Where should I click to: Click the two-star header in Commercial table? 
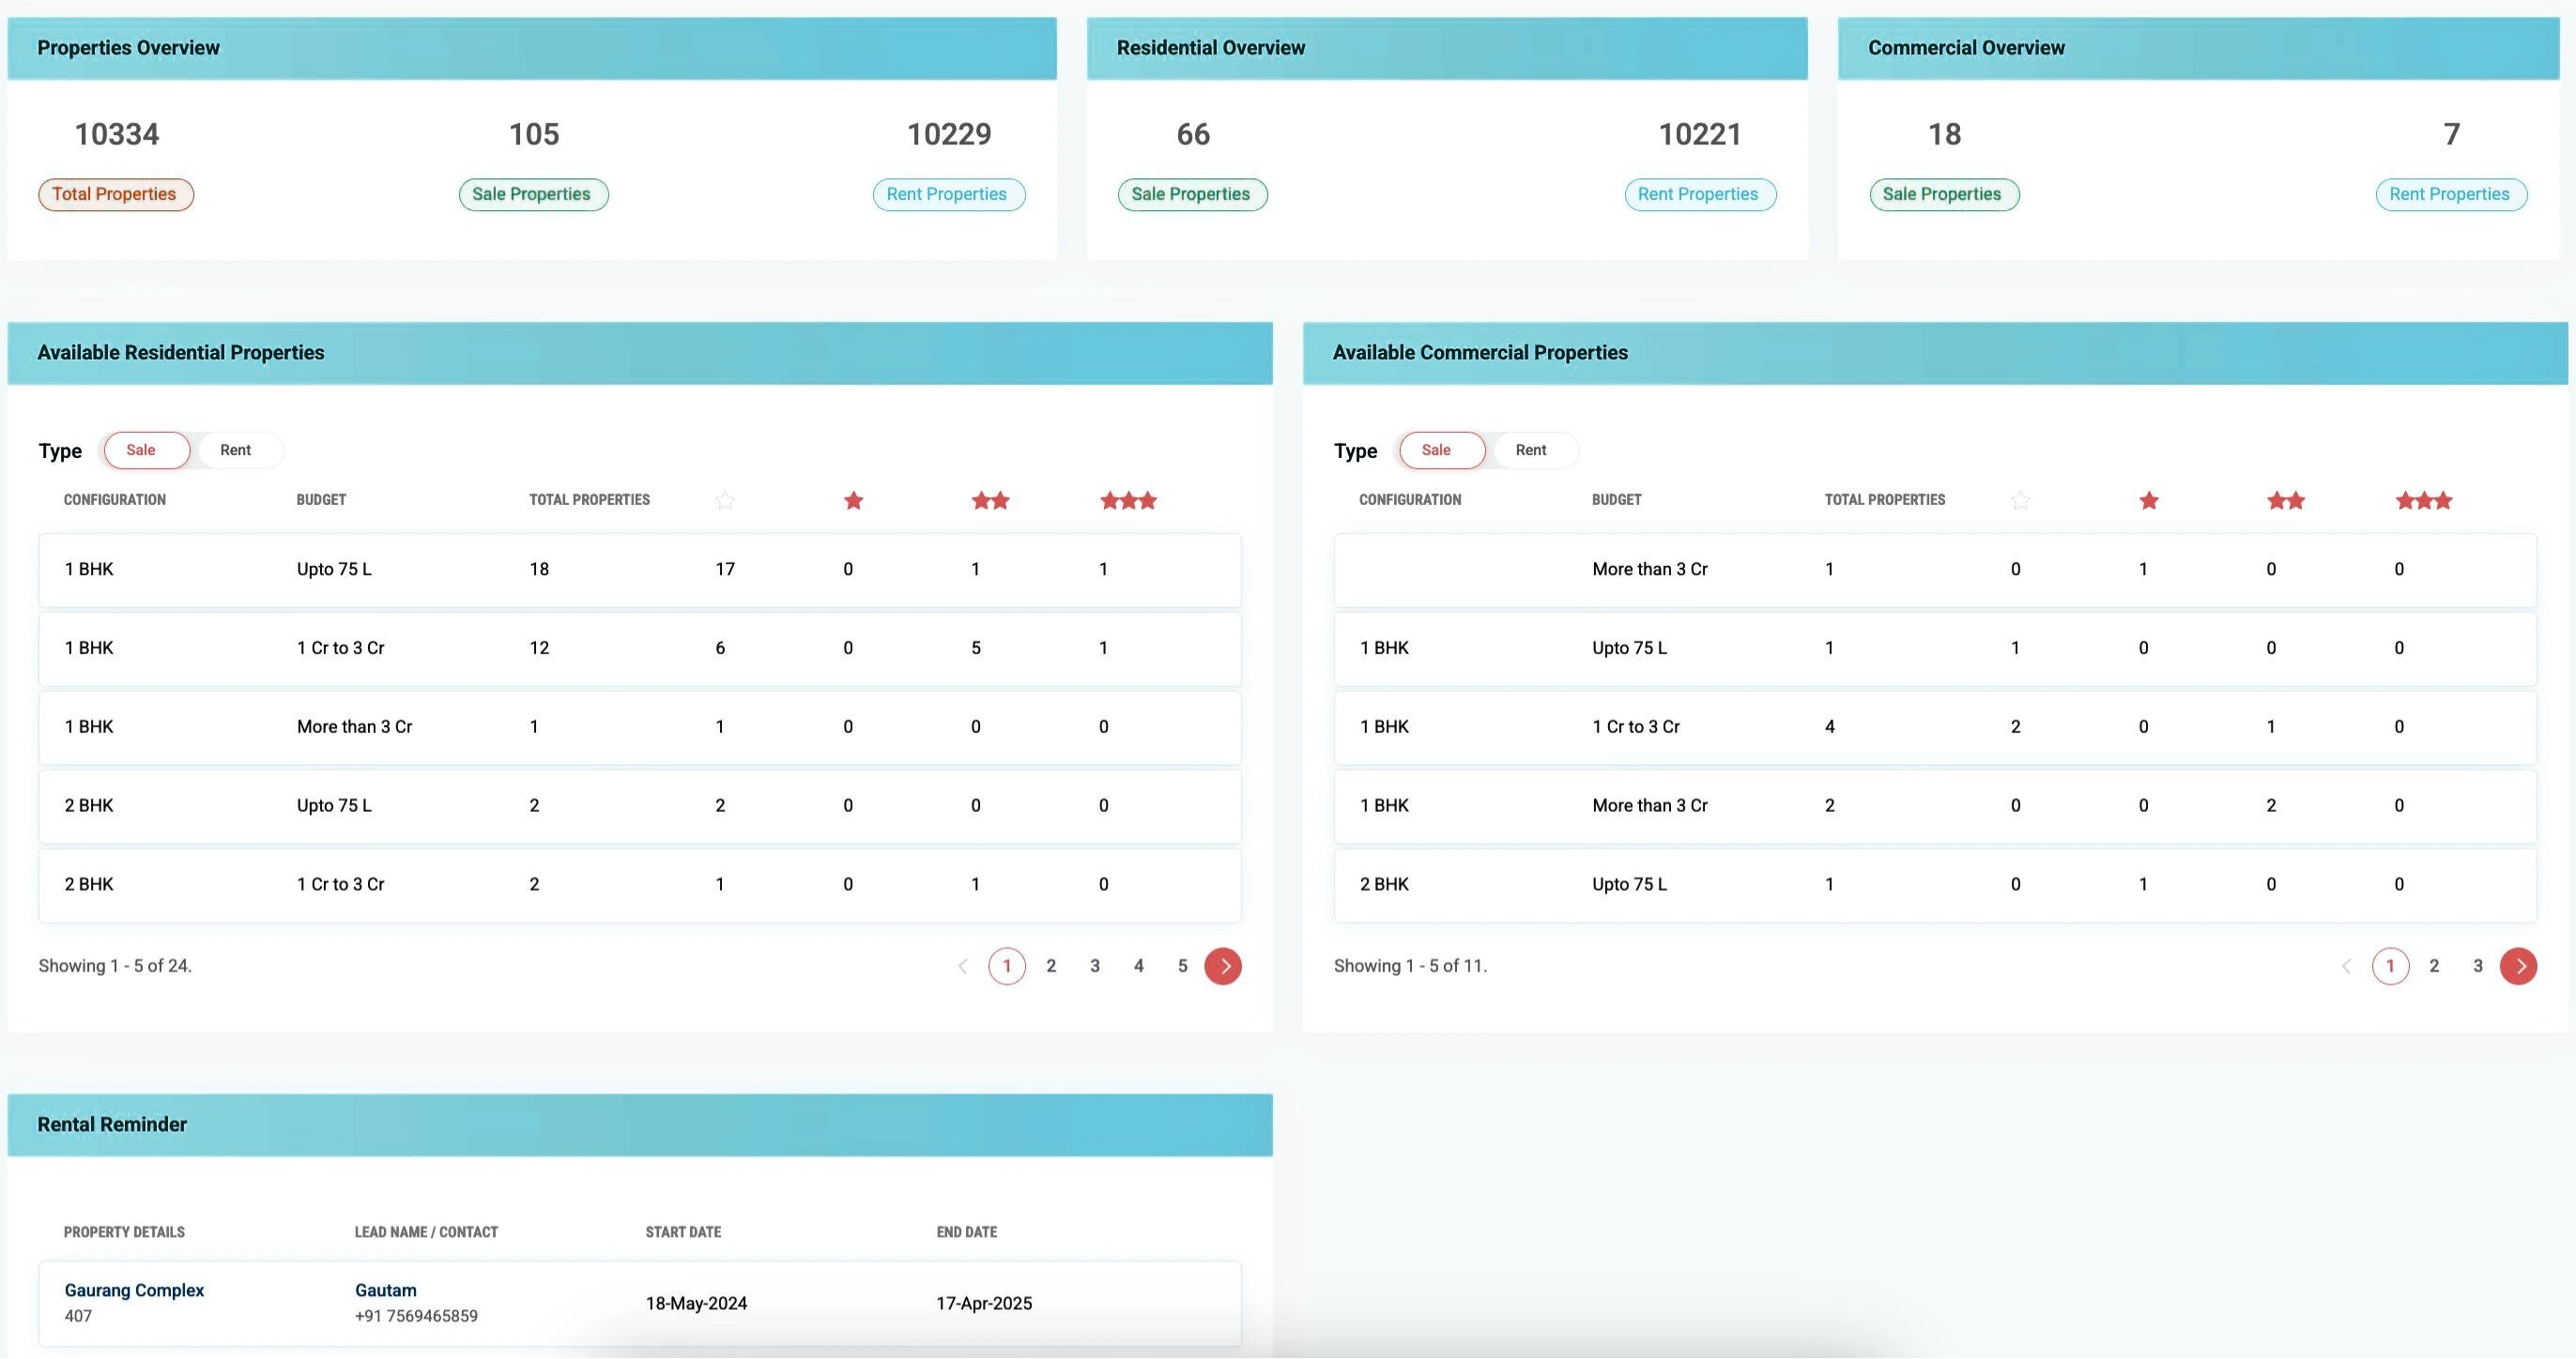coord(2286,500)
